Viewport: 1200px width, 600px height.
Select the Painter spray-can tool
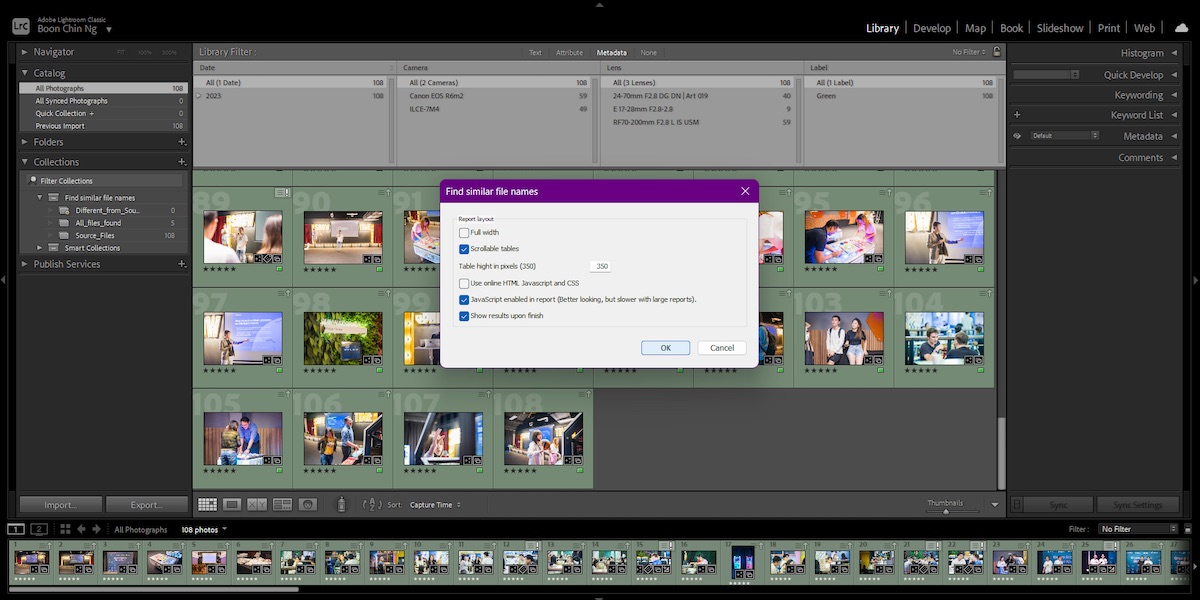point(341,504)
